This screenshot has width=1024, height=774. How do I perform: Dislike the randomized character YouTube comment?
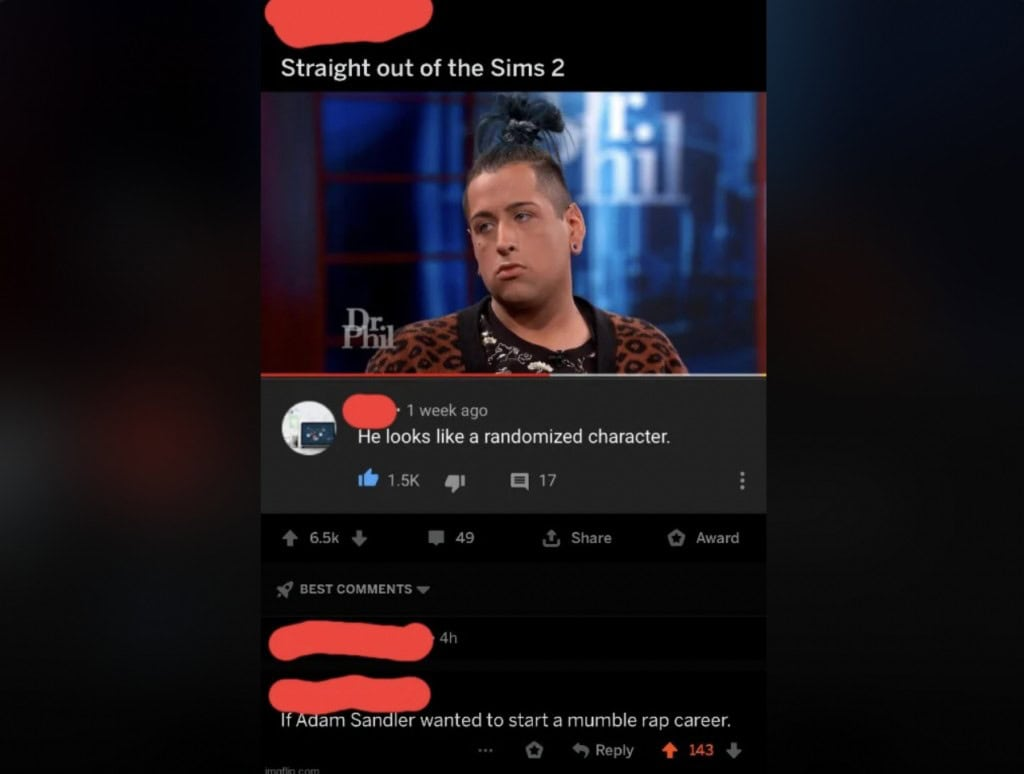[x=455, y=482]
